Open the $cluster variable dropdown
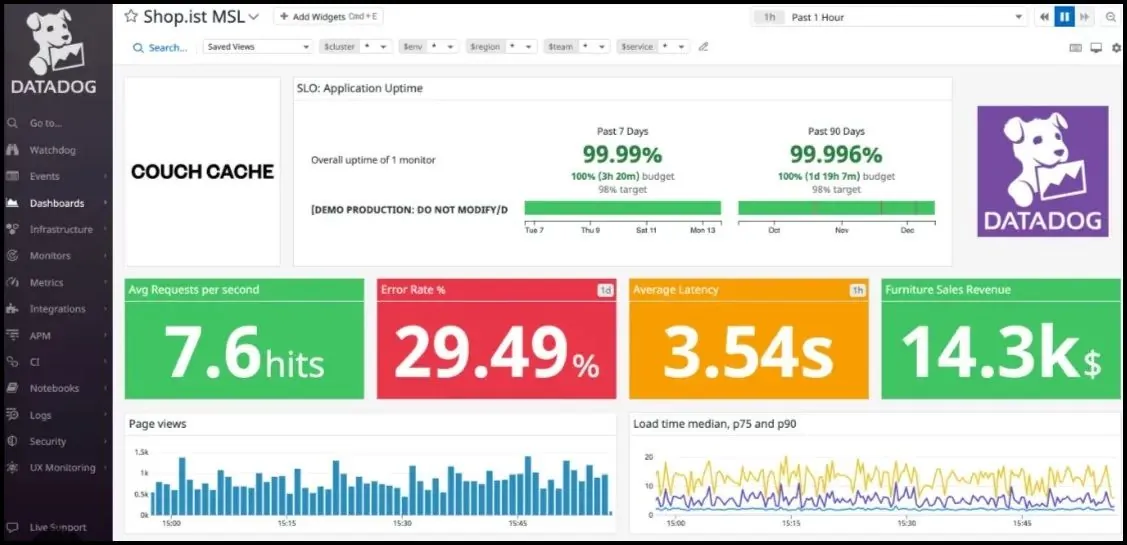The image size is (1127, 545). coord(356,47)
